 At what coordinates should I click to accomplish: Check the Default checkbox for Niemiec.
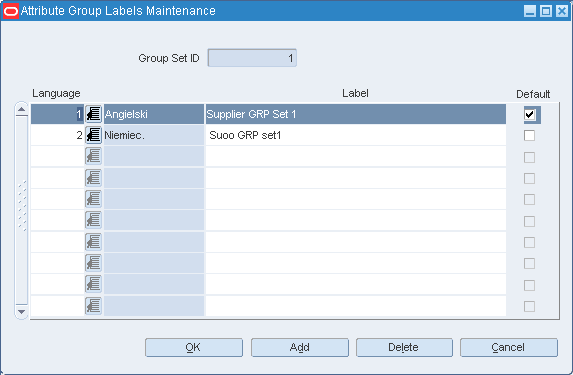pyautogui.click(x=530, y=136)
